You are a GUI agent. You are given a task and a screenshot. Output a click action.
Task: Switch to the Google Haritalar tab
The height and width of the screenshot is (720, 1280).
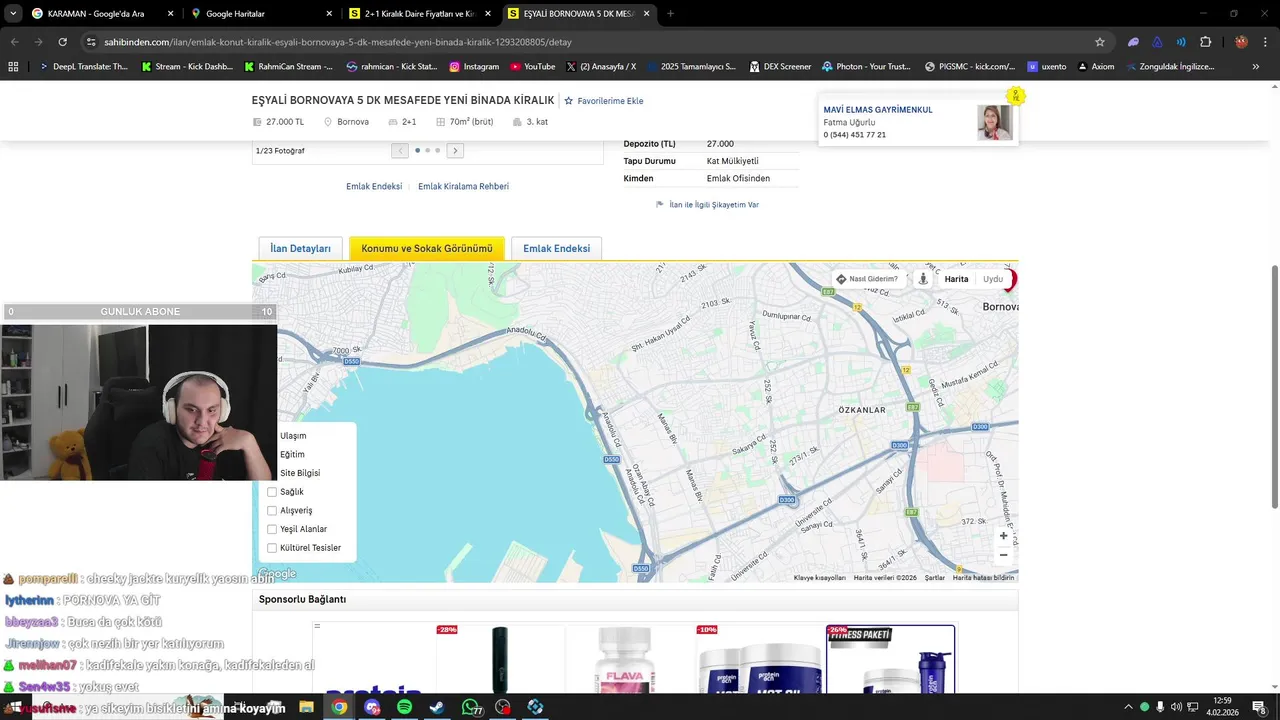(x=263, y=14)
